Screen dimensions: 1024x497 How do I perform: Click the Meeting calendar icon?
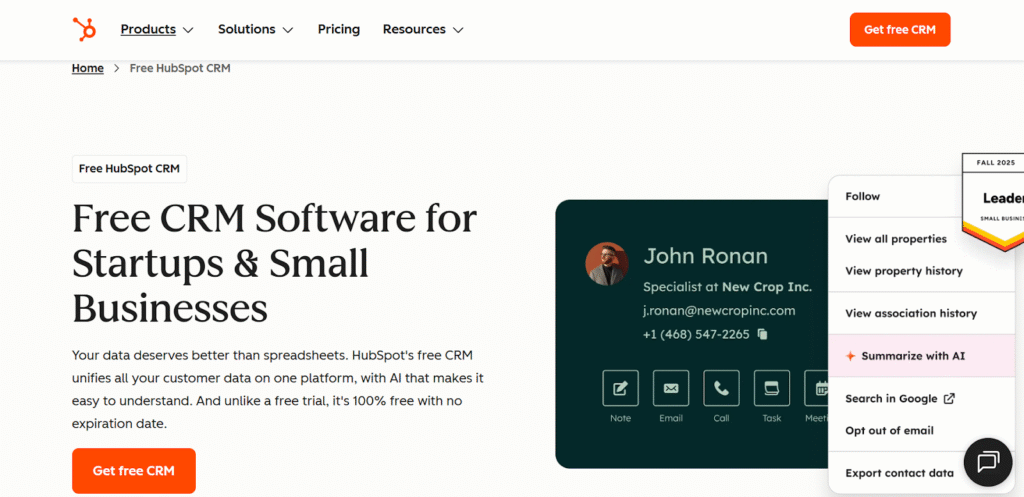(820, 388)
